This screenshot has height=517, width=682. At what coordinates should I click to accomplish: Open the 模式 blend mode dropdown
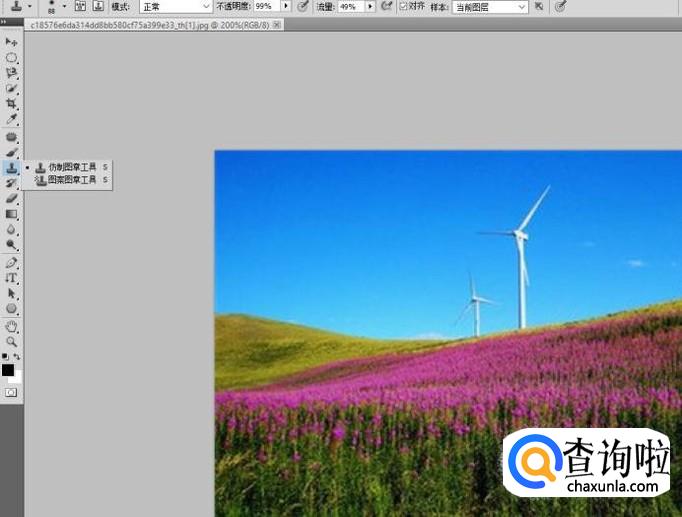(174, 6)
